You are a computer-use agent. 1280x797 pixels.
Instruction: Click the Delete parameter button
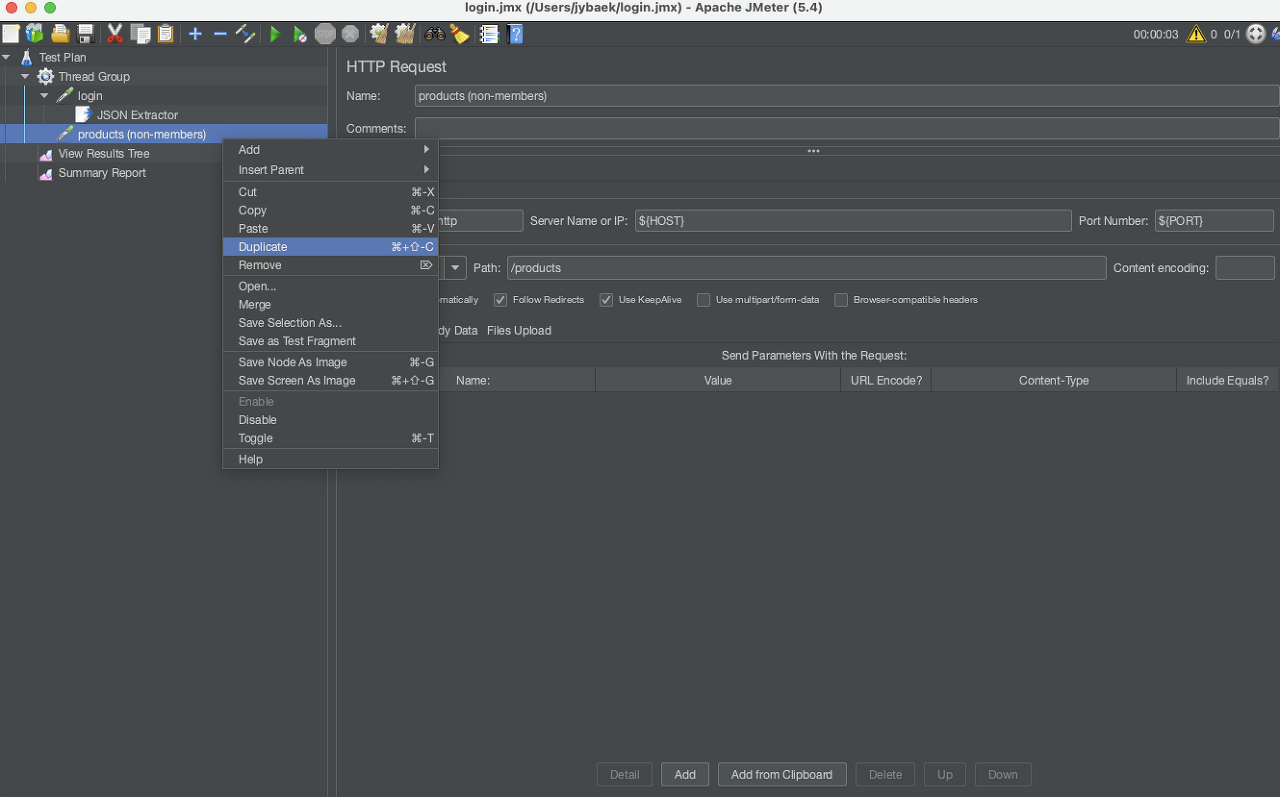[885, 775]
